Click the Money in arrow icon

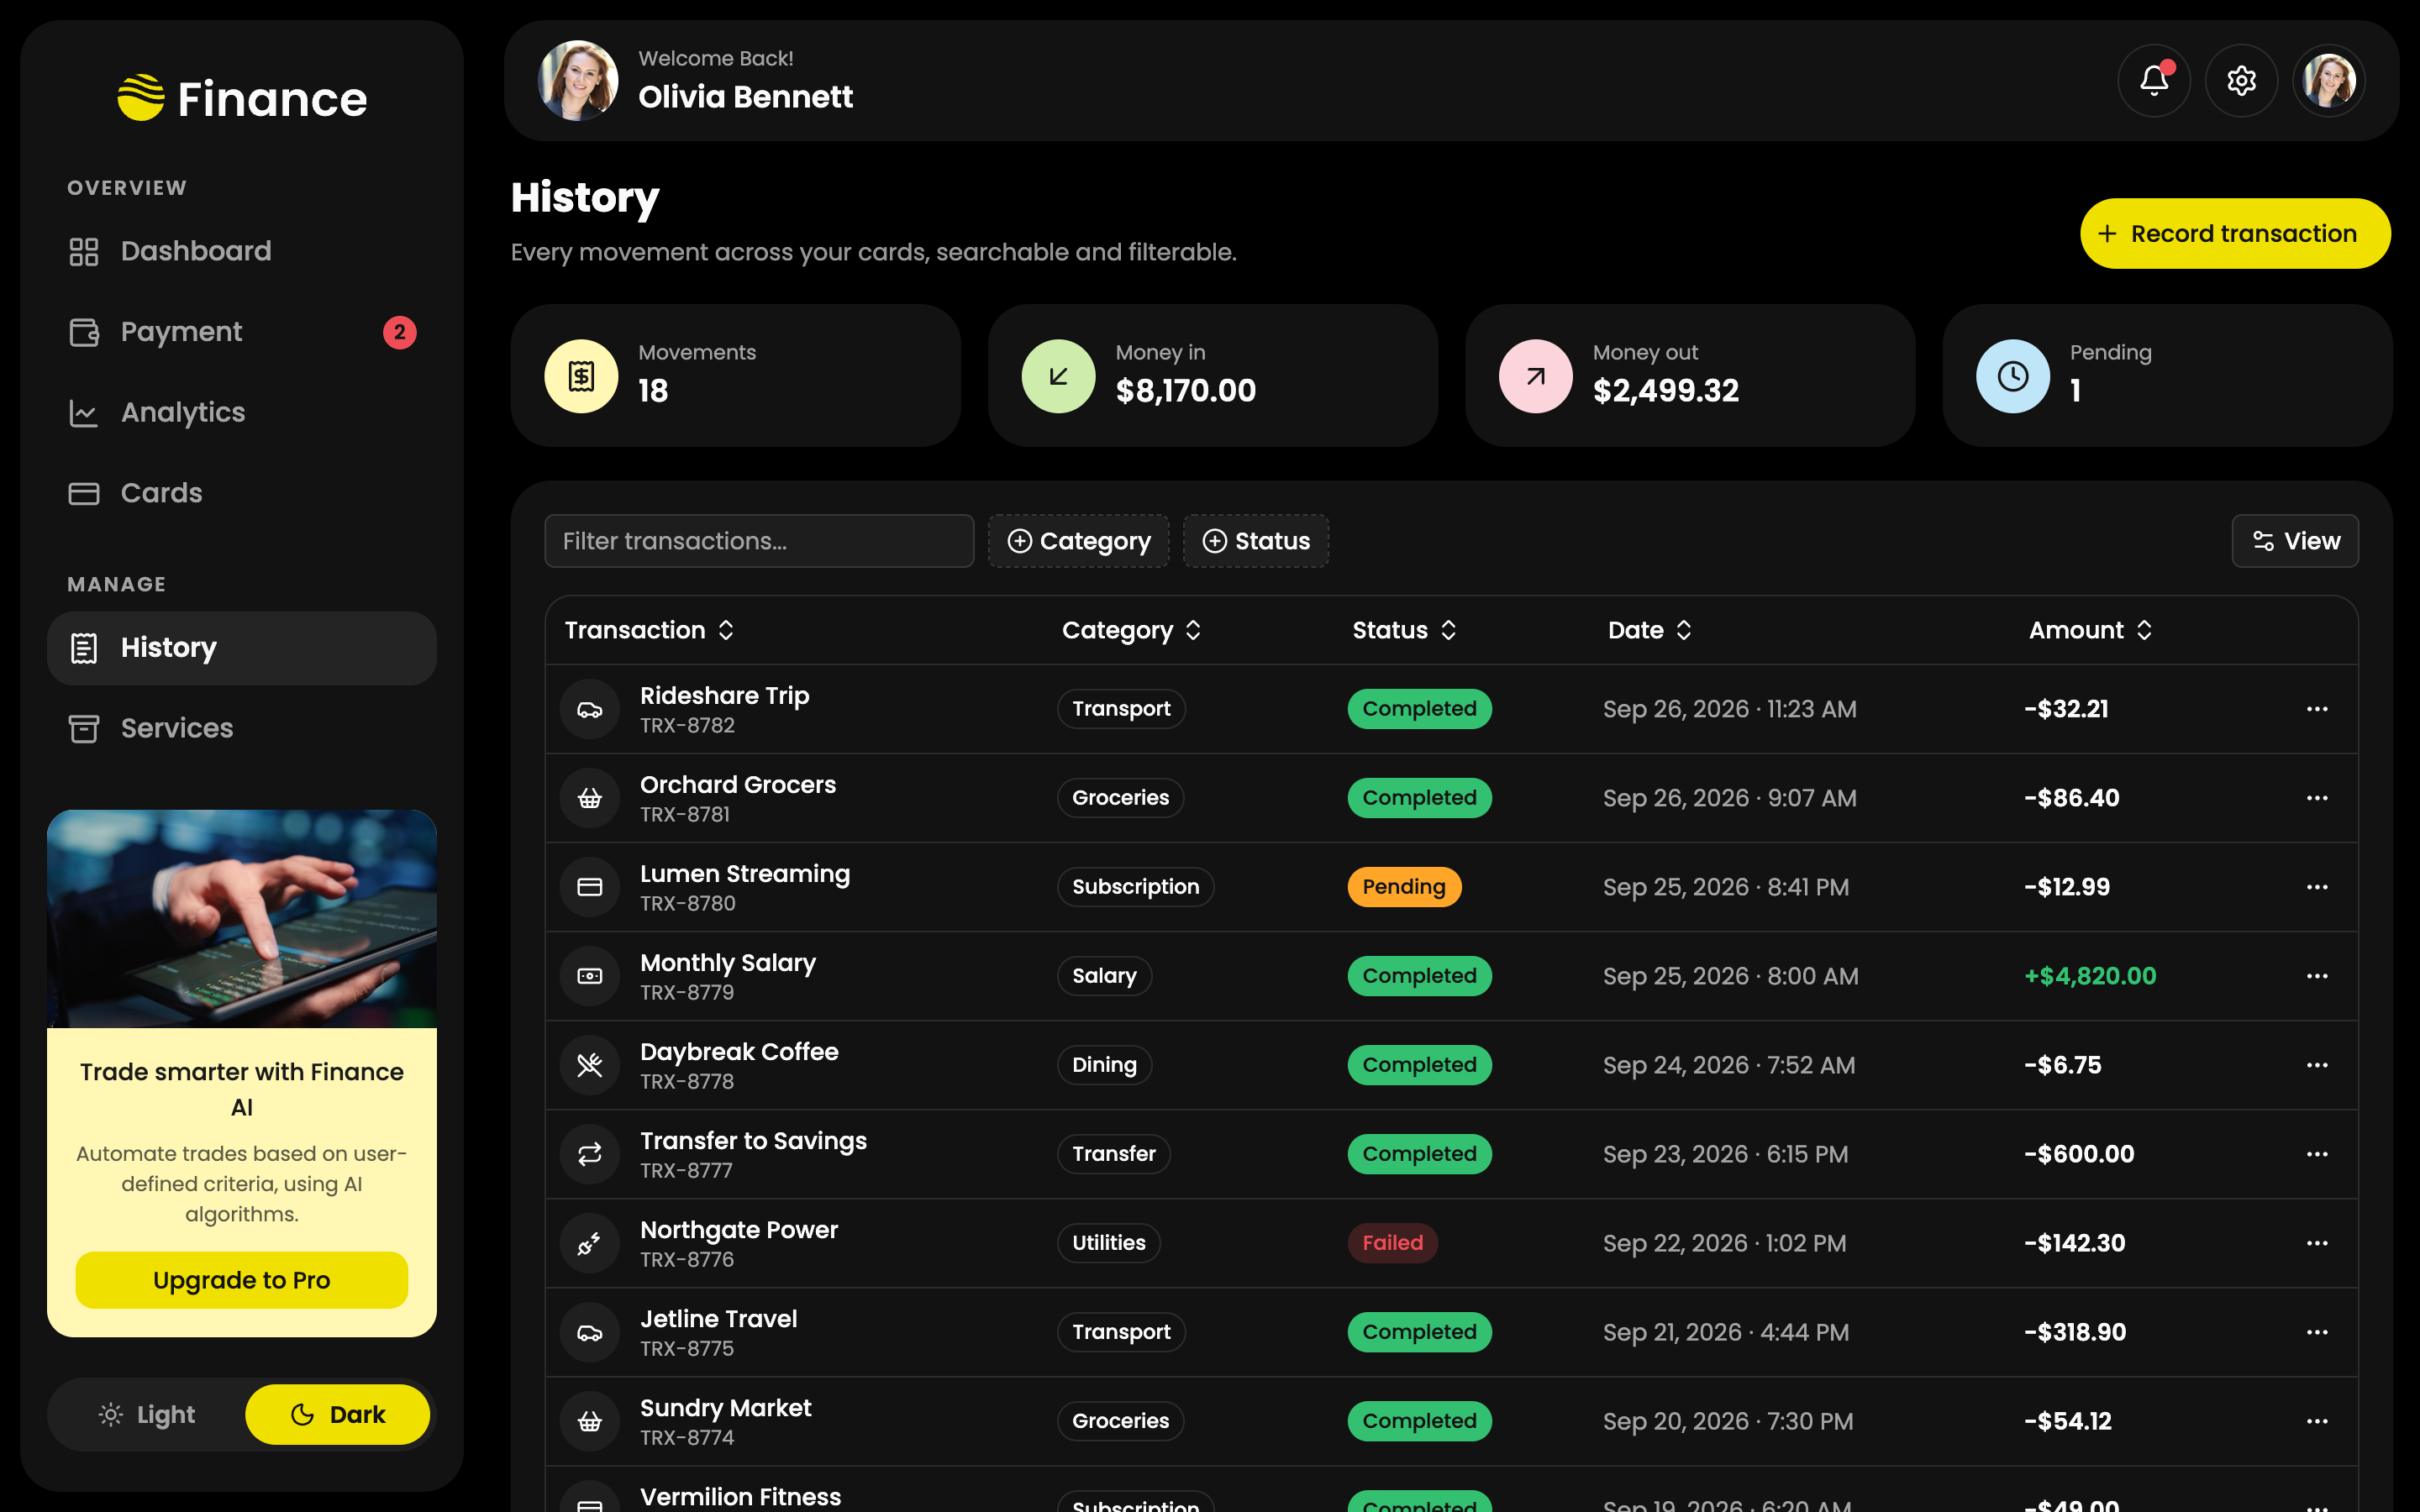[1058, 376]
